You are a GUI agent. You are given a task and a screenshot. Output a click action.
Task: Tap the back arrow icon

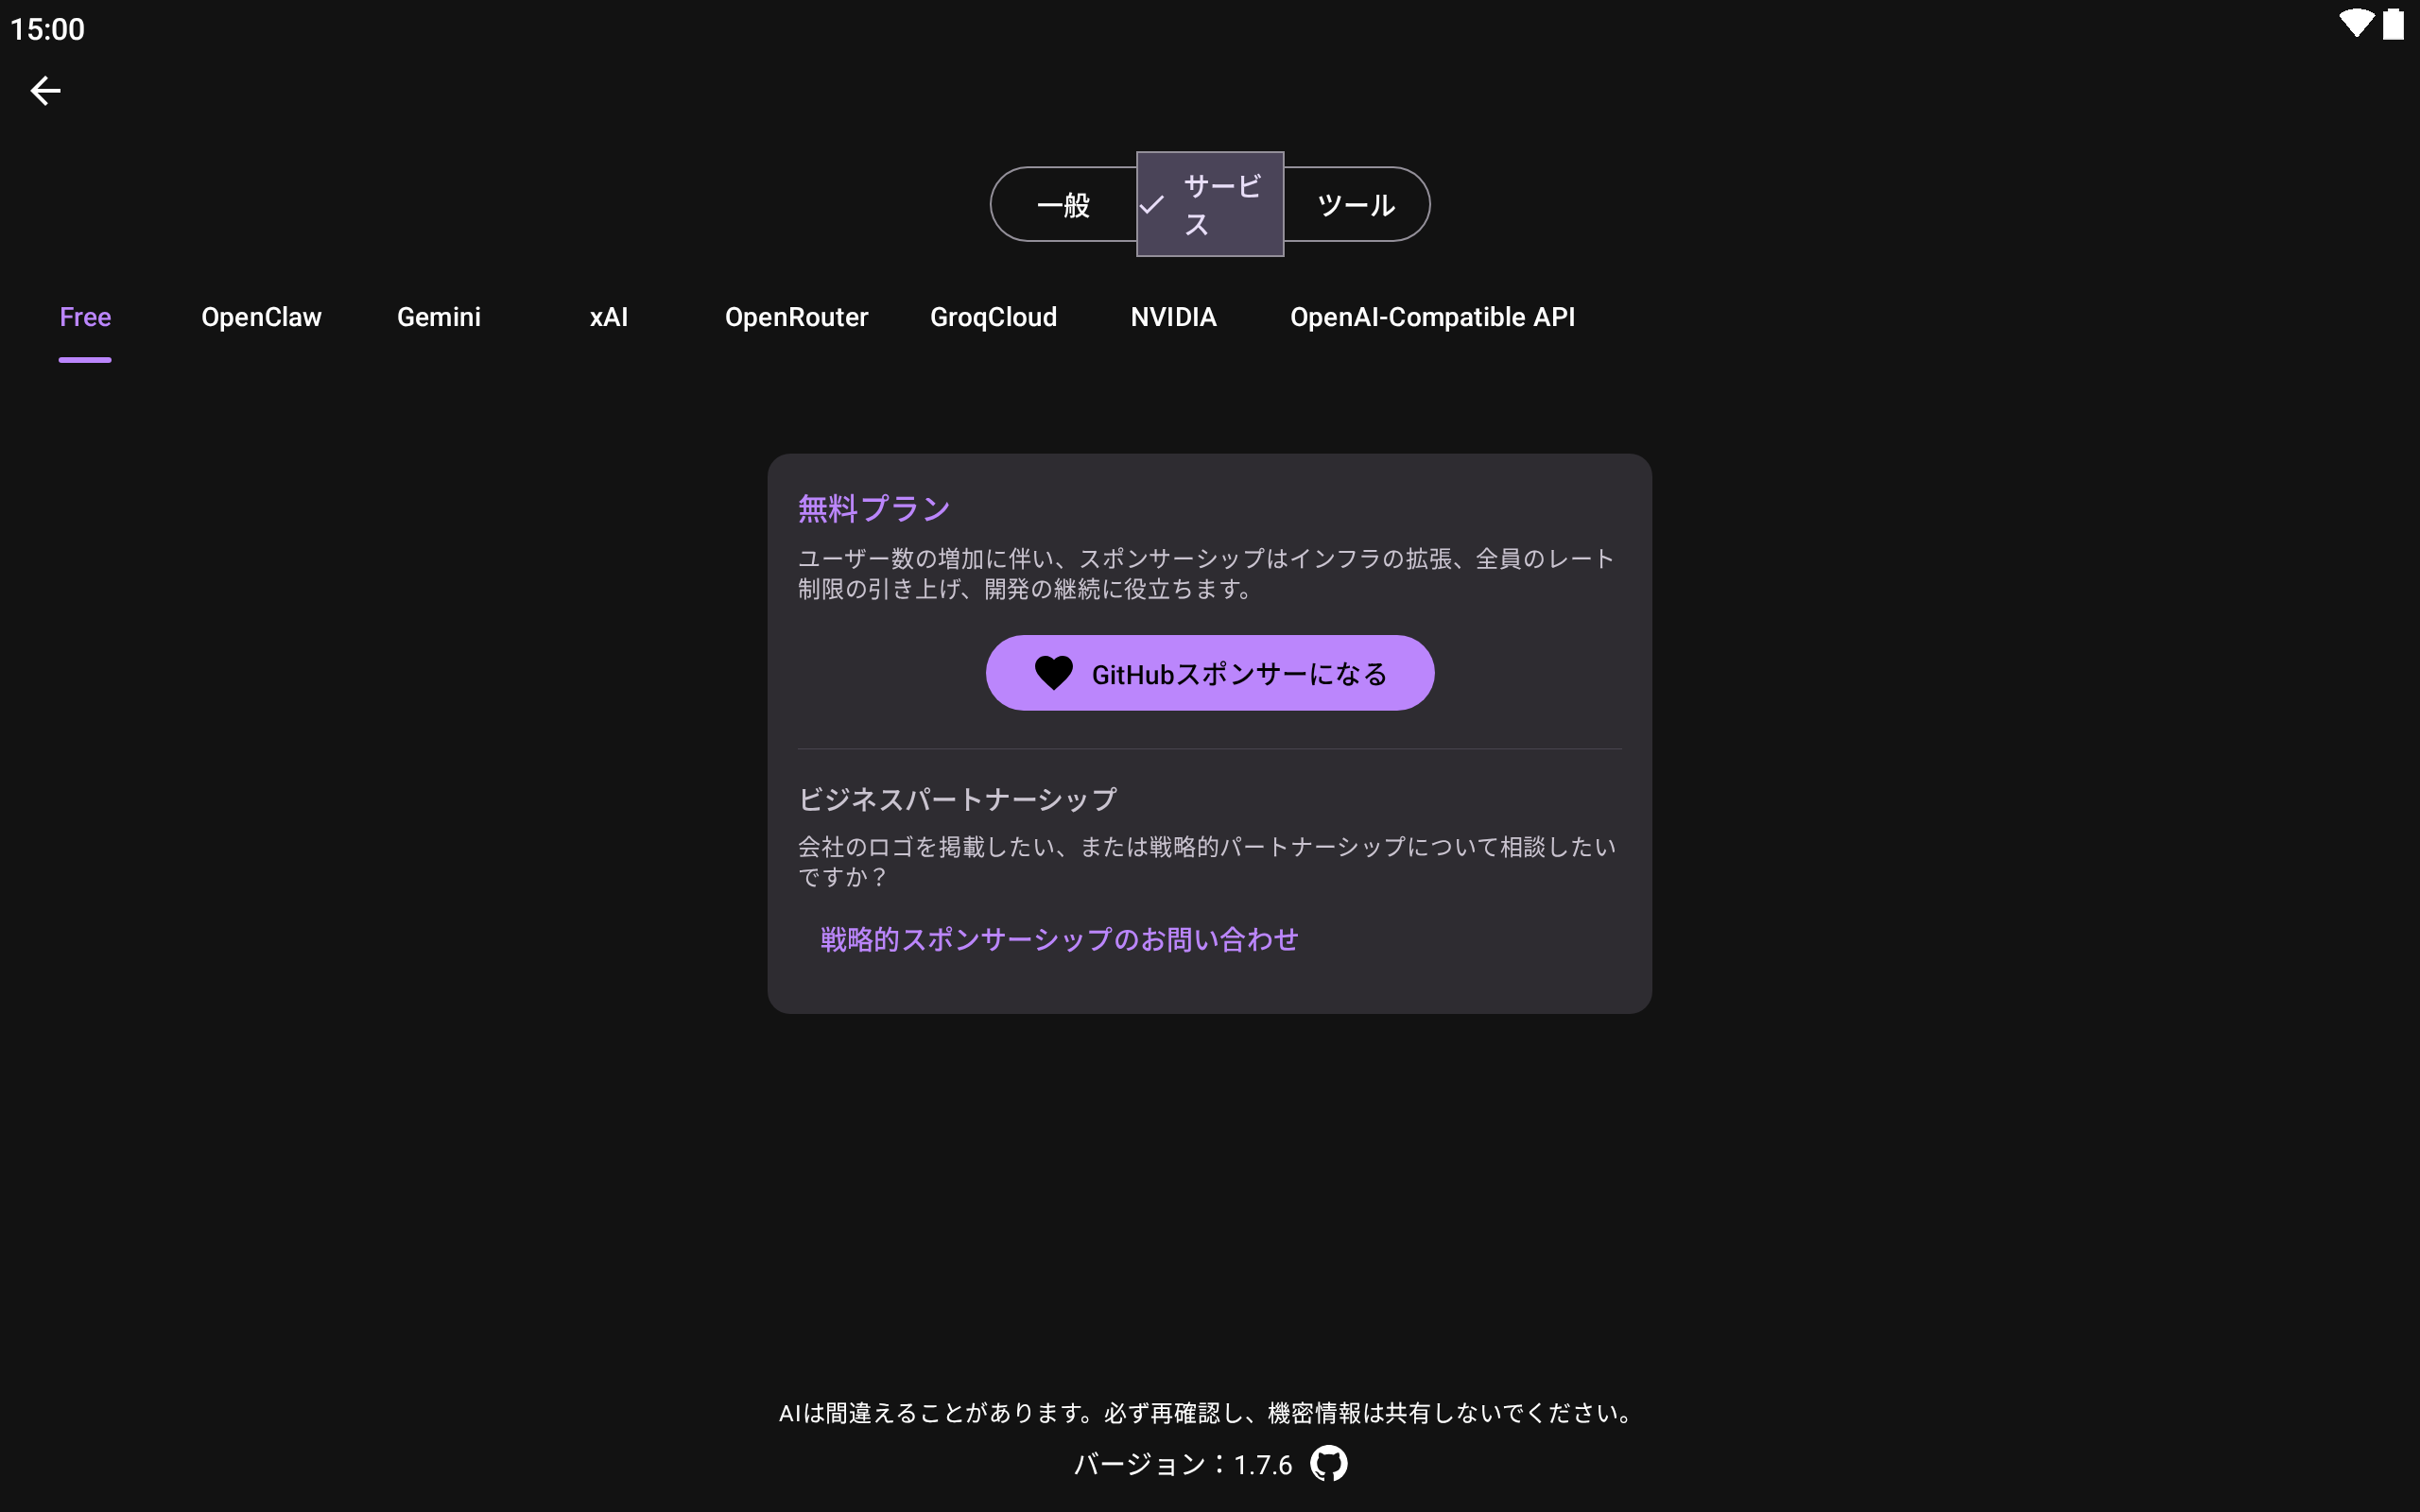tap(45, 91)
